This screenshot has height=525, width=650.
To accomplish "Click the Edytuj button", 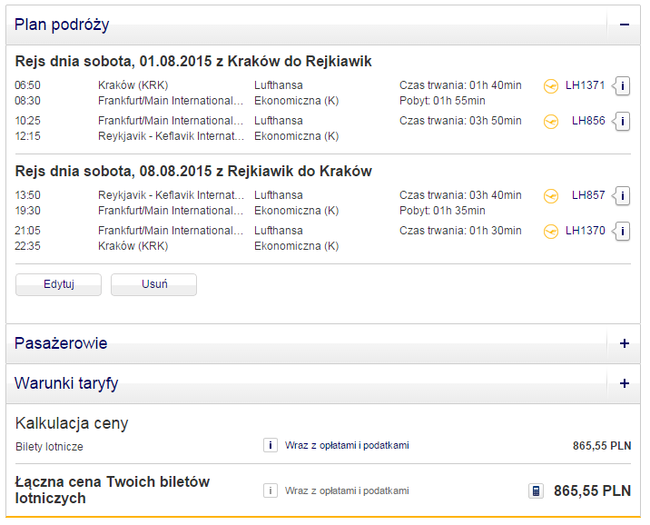I will tap(58, 284).
